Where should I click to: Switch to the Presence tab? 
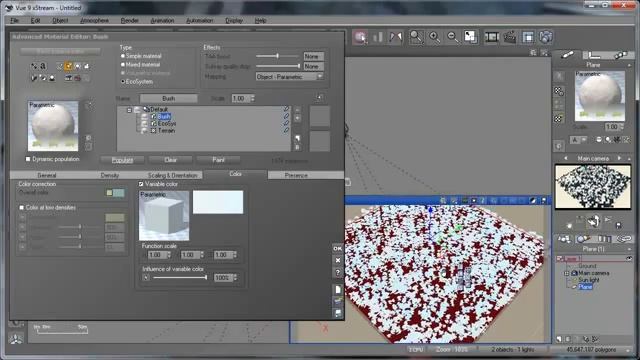click(x=296, y=175)
